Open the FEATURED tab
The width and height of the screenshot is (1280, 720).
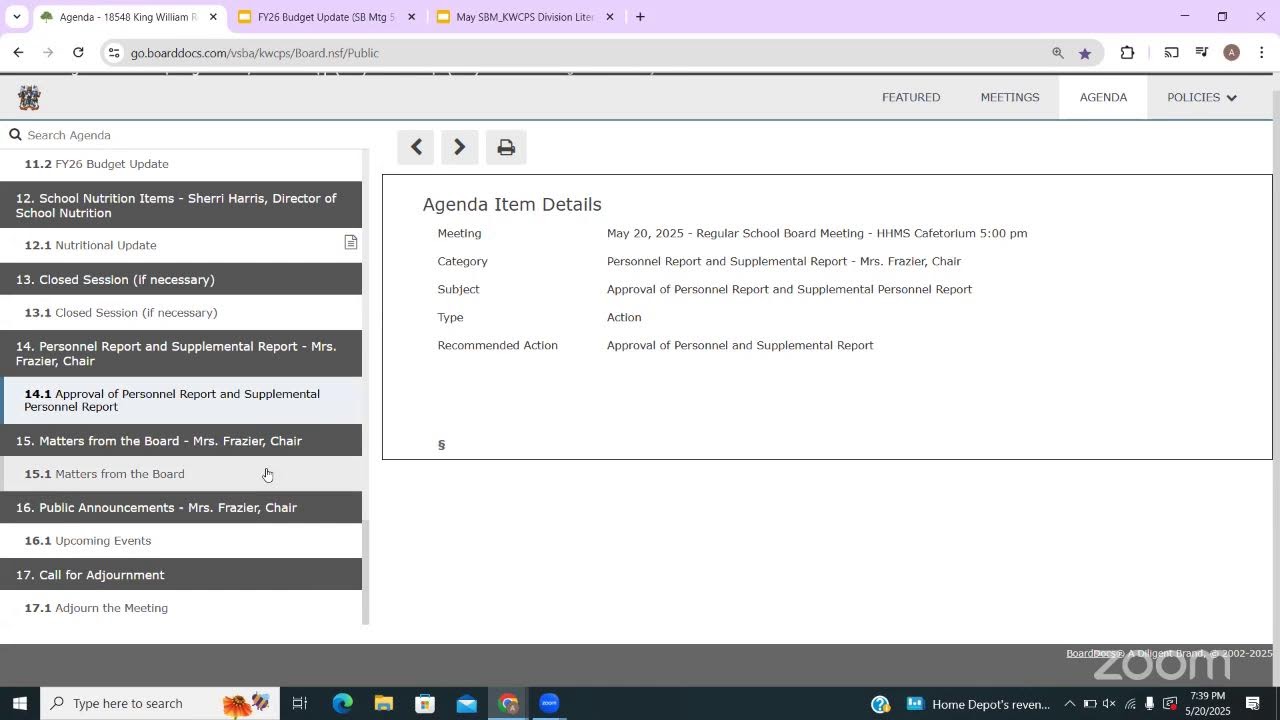911,97
